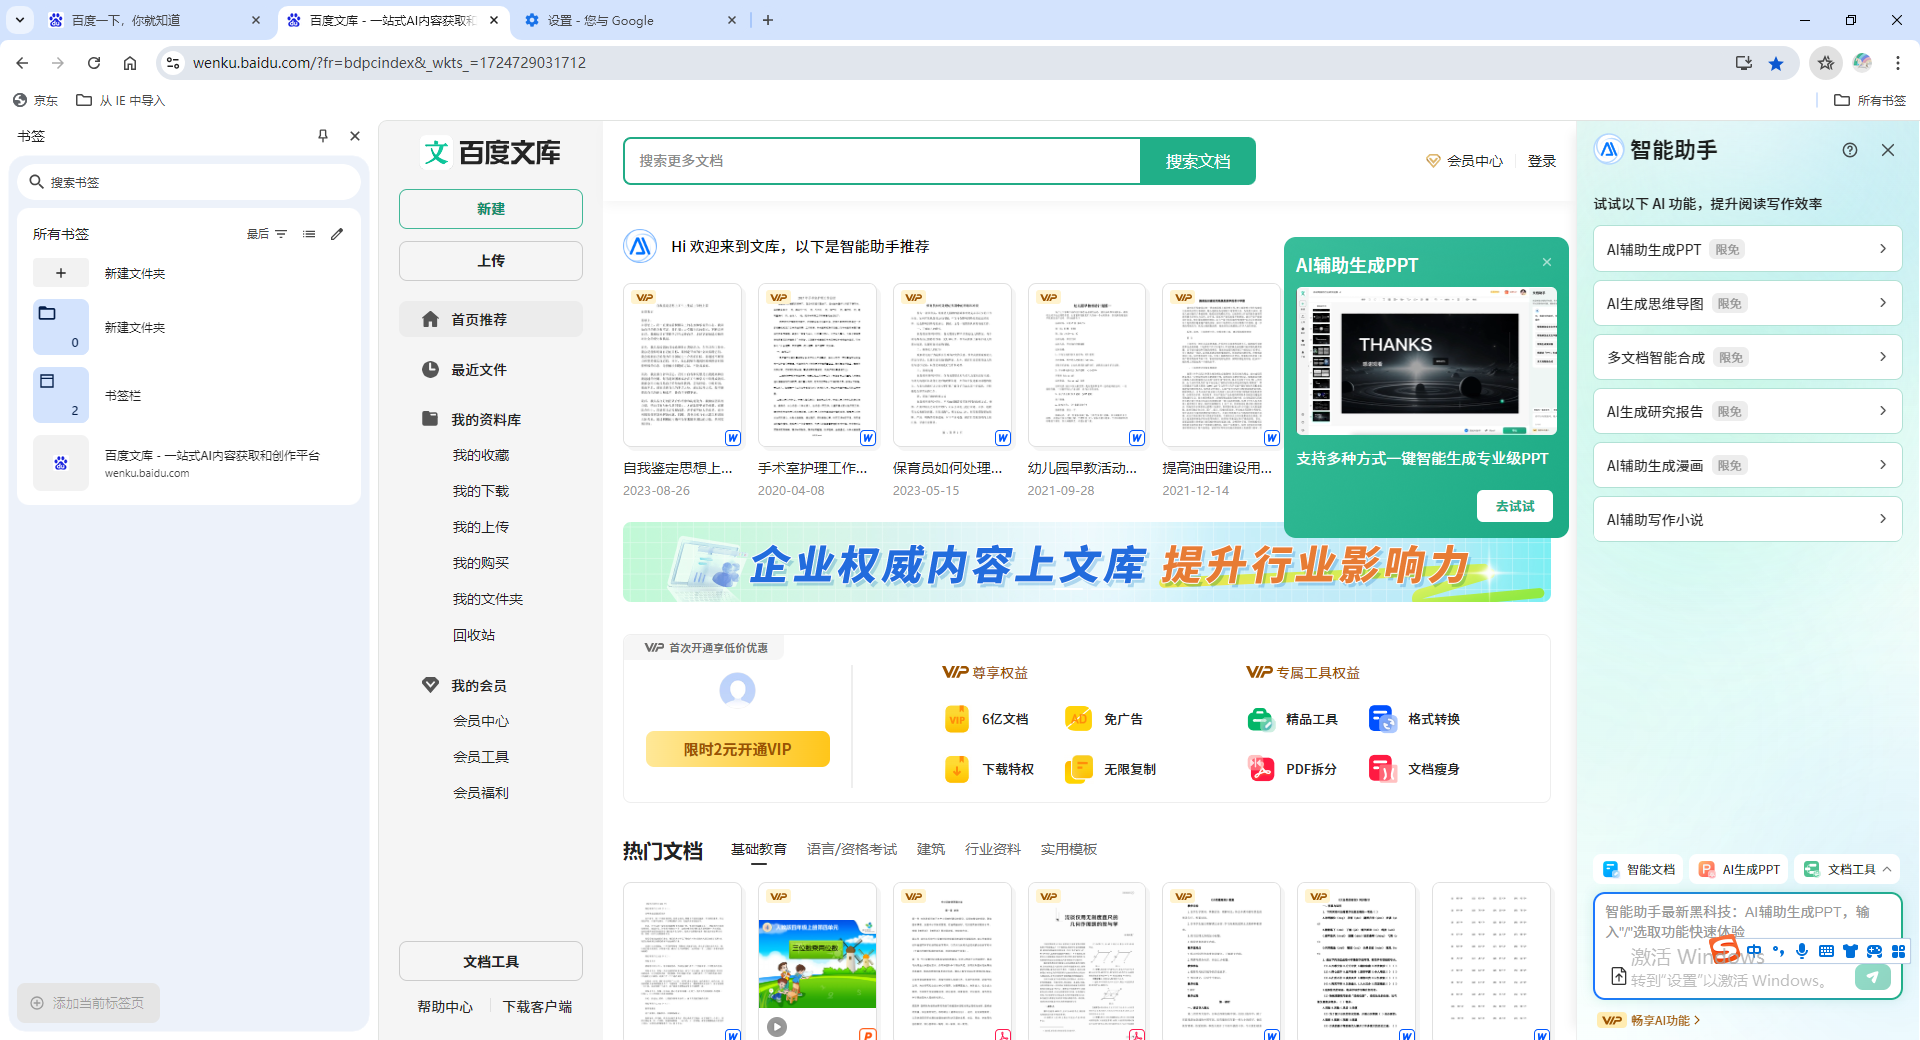
Task: Open the Chrome profile avatar
Action: click(1862, 63)
